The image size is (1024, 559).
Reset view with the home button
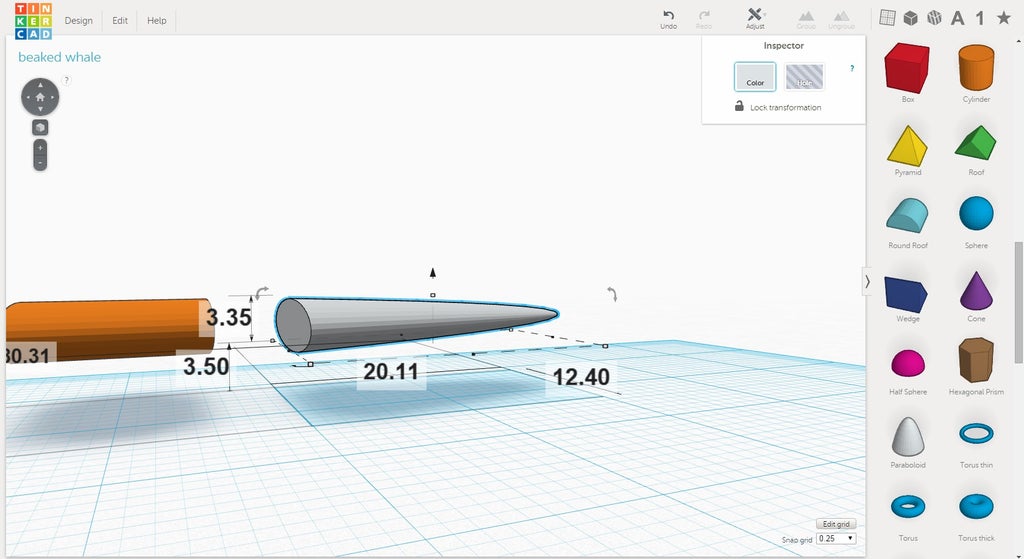(40, 97)
